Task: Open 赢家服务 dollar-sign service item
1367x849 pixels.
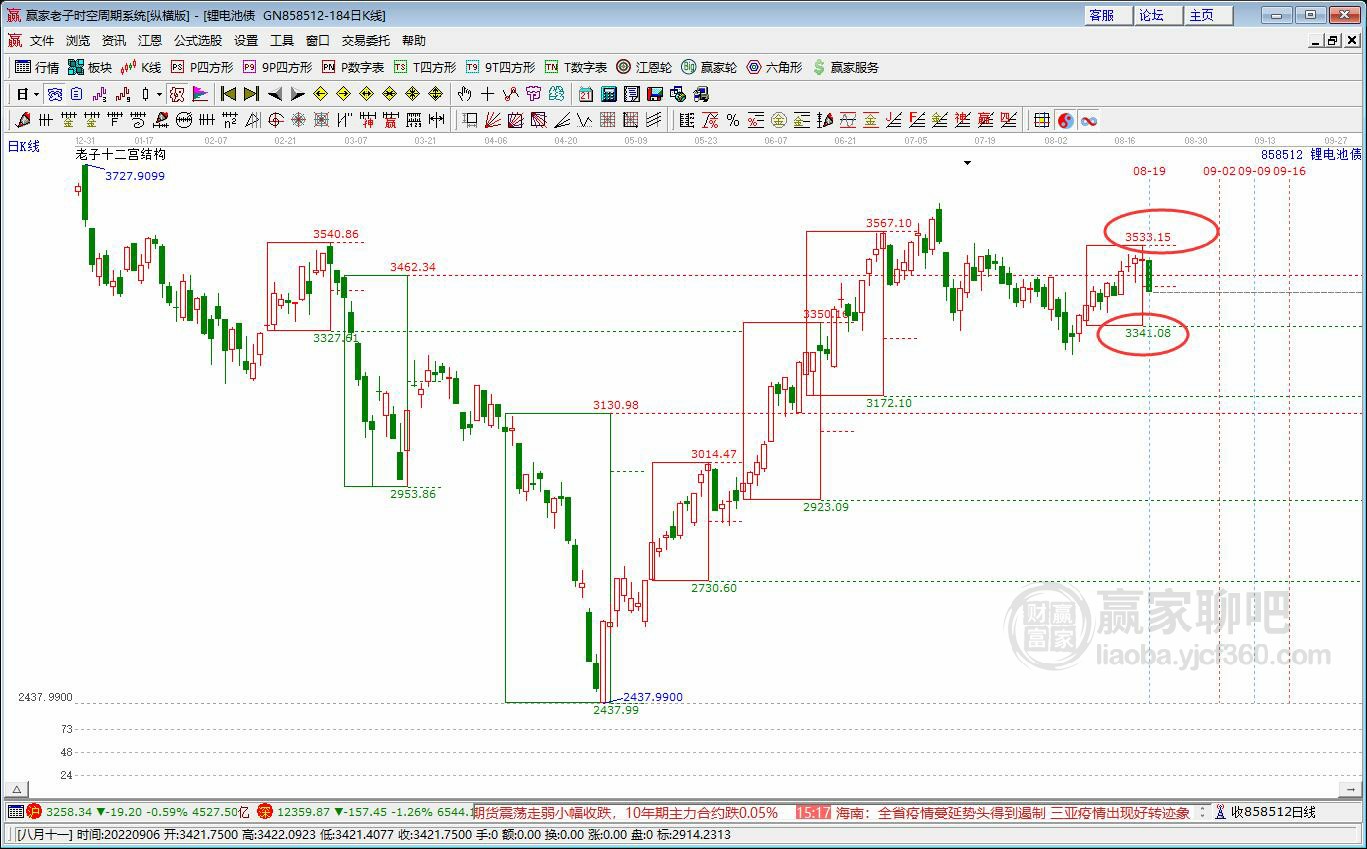Action: click(846, 67)
